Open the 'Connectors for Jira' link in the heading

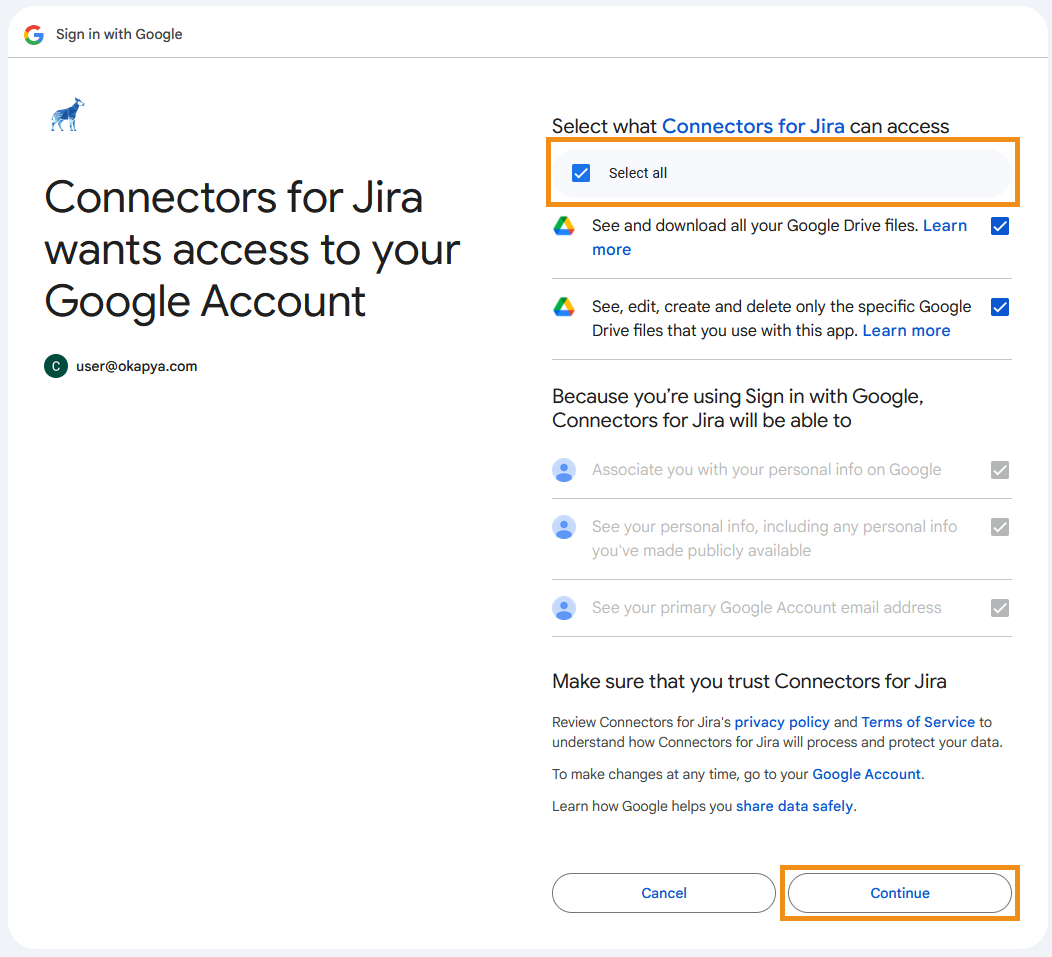click(x=753, y=126)
